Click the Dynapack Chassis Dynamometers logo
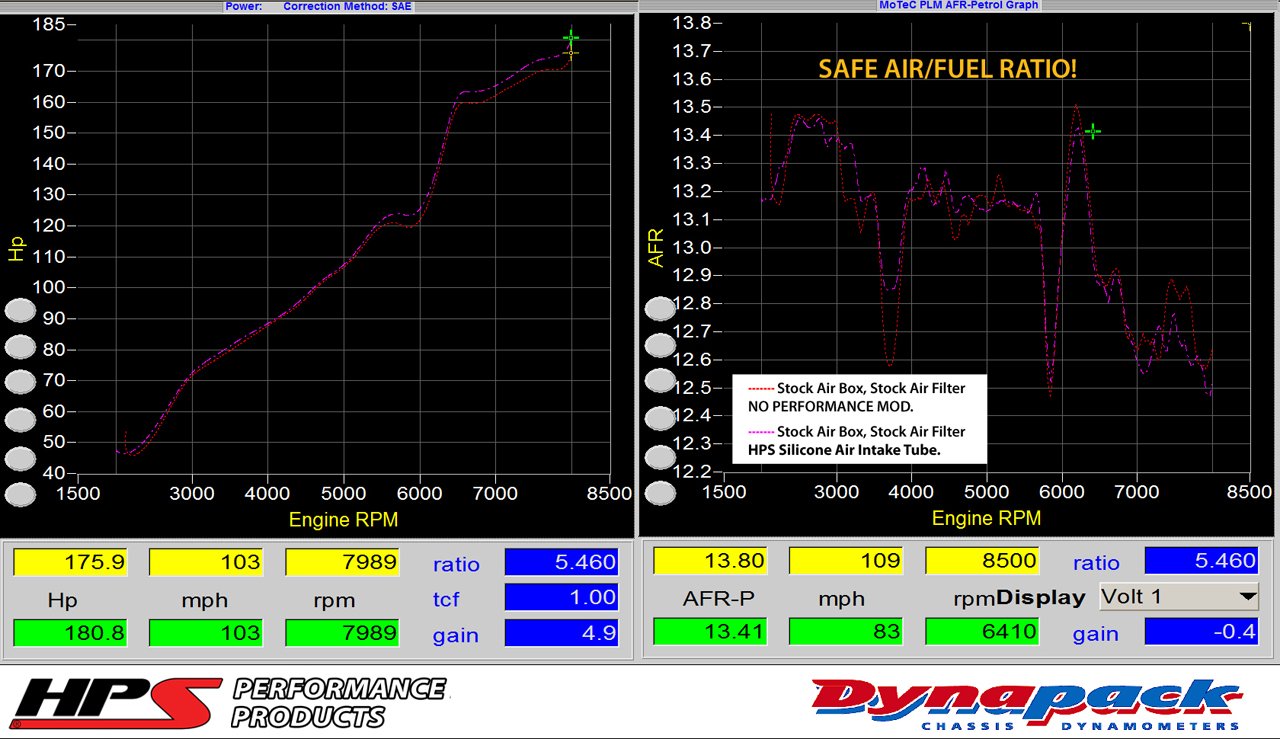The height and width of the screenshot is (739, 1280). tap(1025, 703)
